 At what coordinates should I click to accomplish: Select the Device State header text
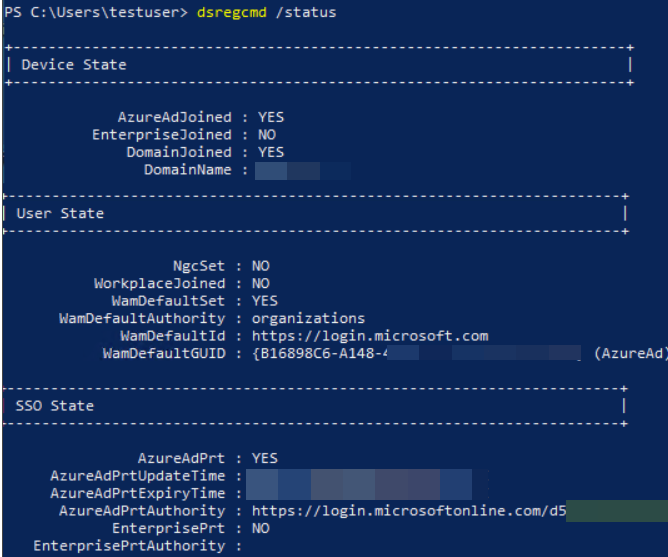(x=74, y=65)
